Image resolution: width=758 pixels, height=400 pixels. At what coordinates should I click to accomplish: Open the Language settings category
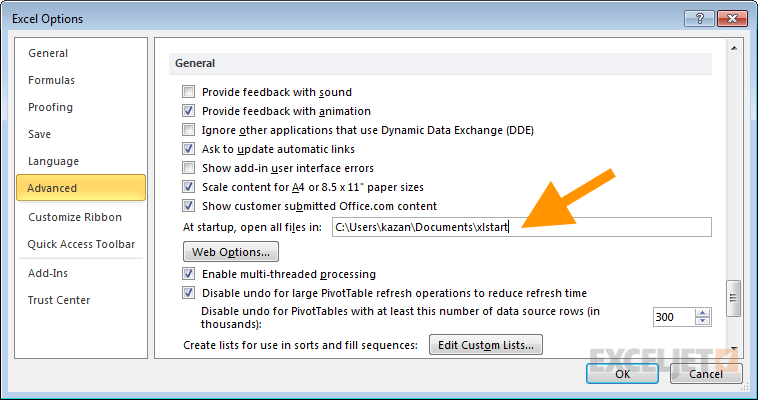point(53,161)
